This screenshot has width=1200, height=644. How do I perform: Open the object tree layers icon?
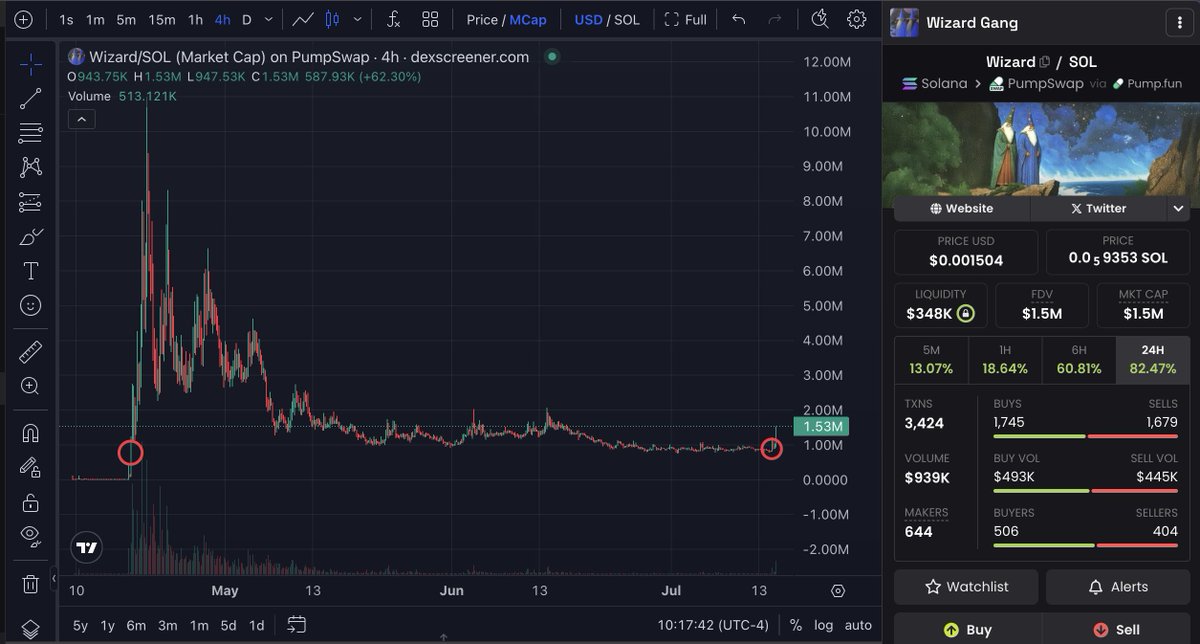[x=31, y=629]
